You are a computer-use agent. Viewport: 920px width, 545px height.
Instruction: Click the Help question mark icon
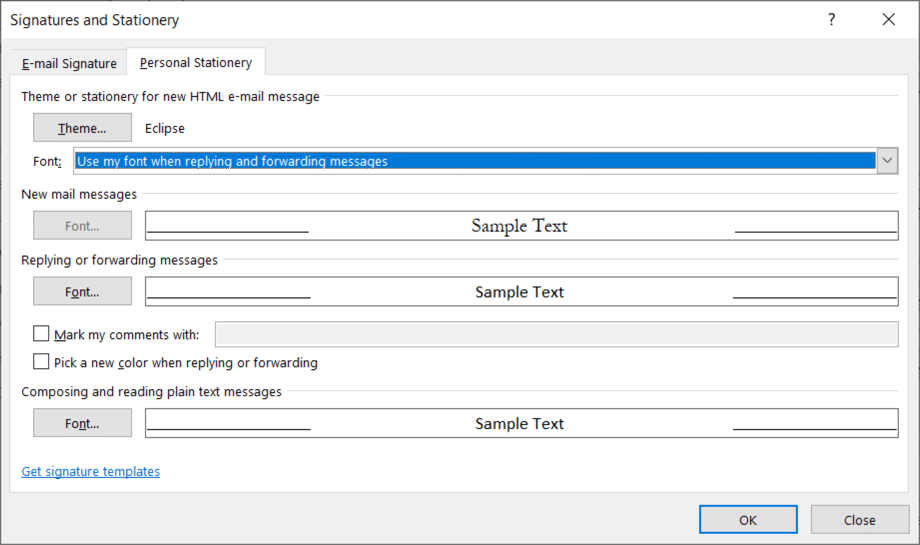point(831,20)
